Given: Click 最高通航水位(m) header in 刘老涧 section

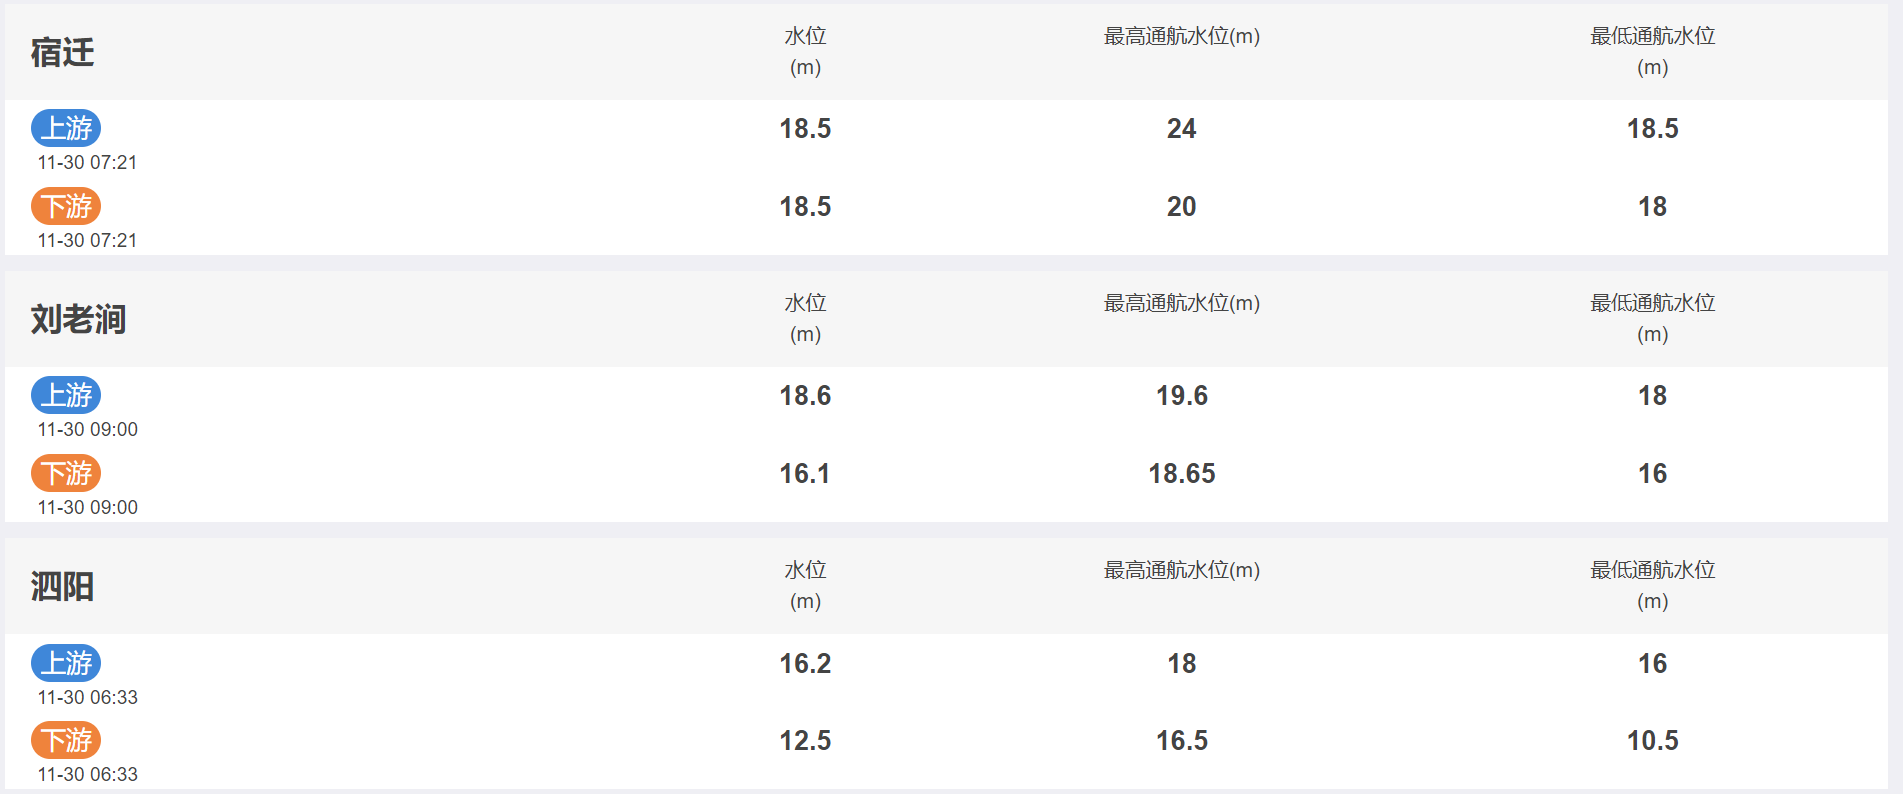Looking at the screenshot, I should [1181, 303].
